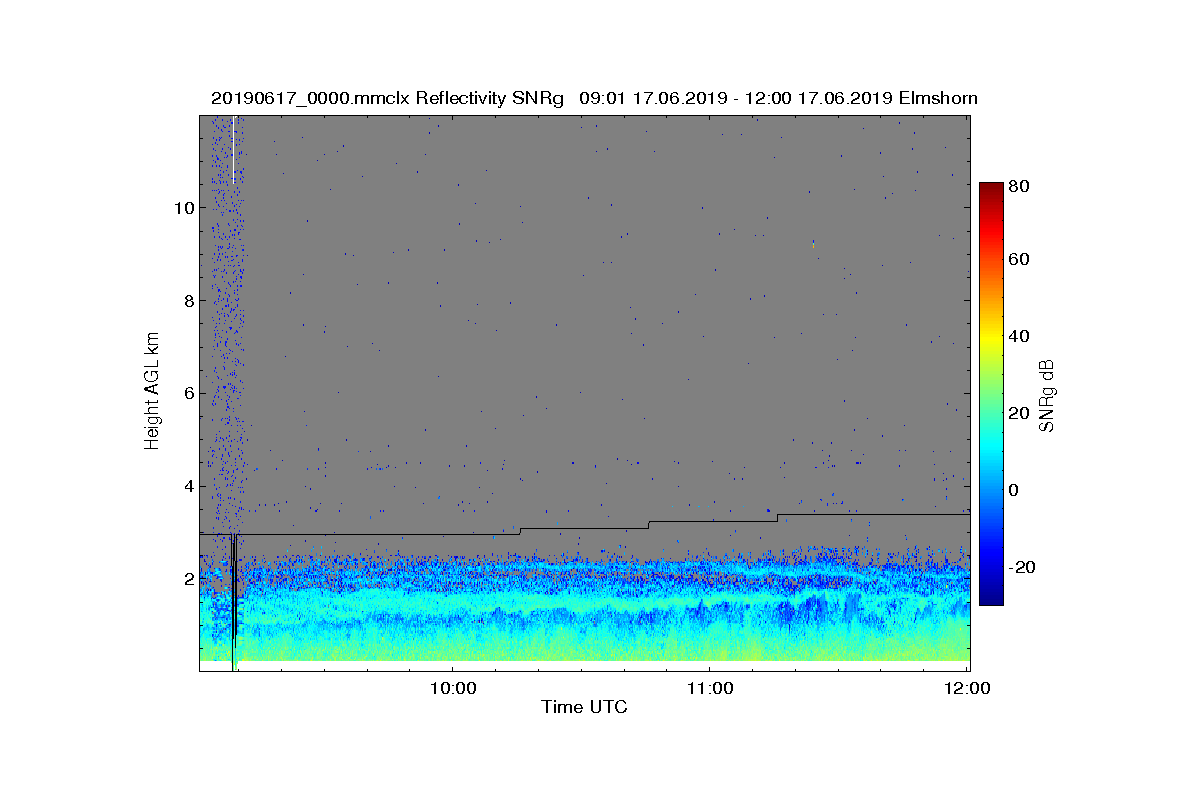Click the 'Time UTC' axis label

click(585, 707)
